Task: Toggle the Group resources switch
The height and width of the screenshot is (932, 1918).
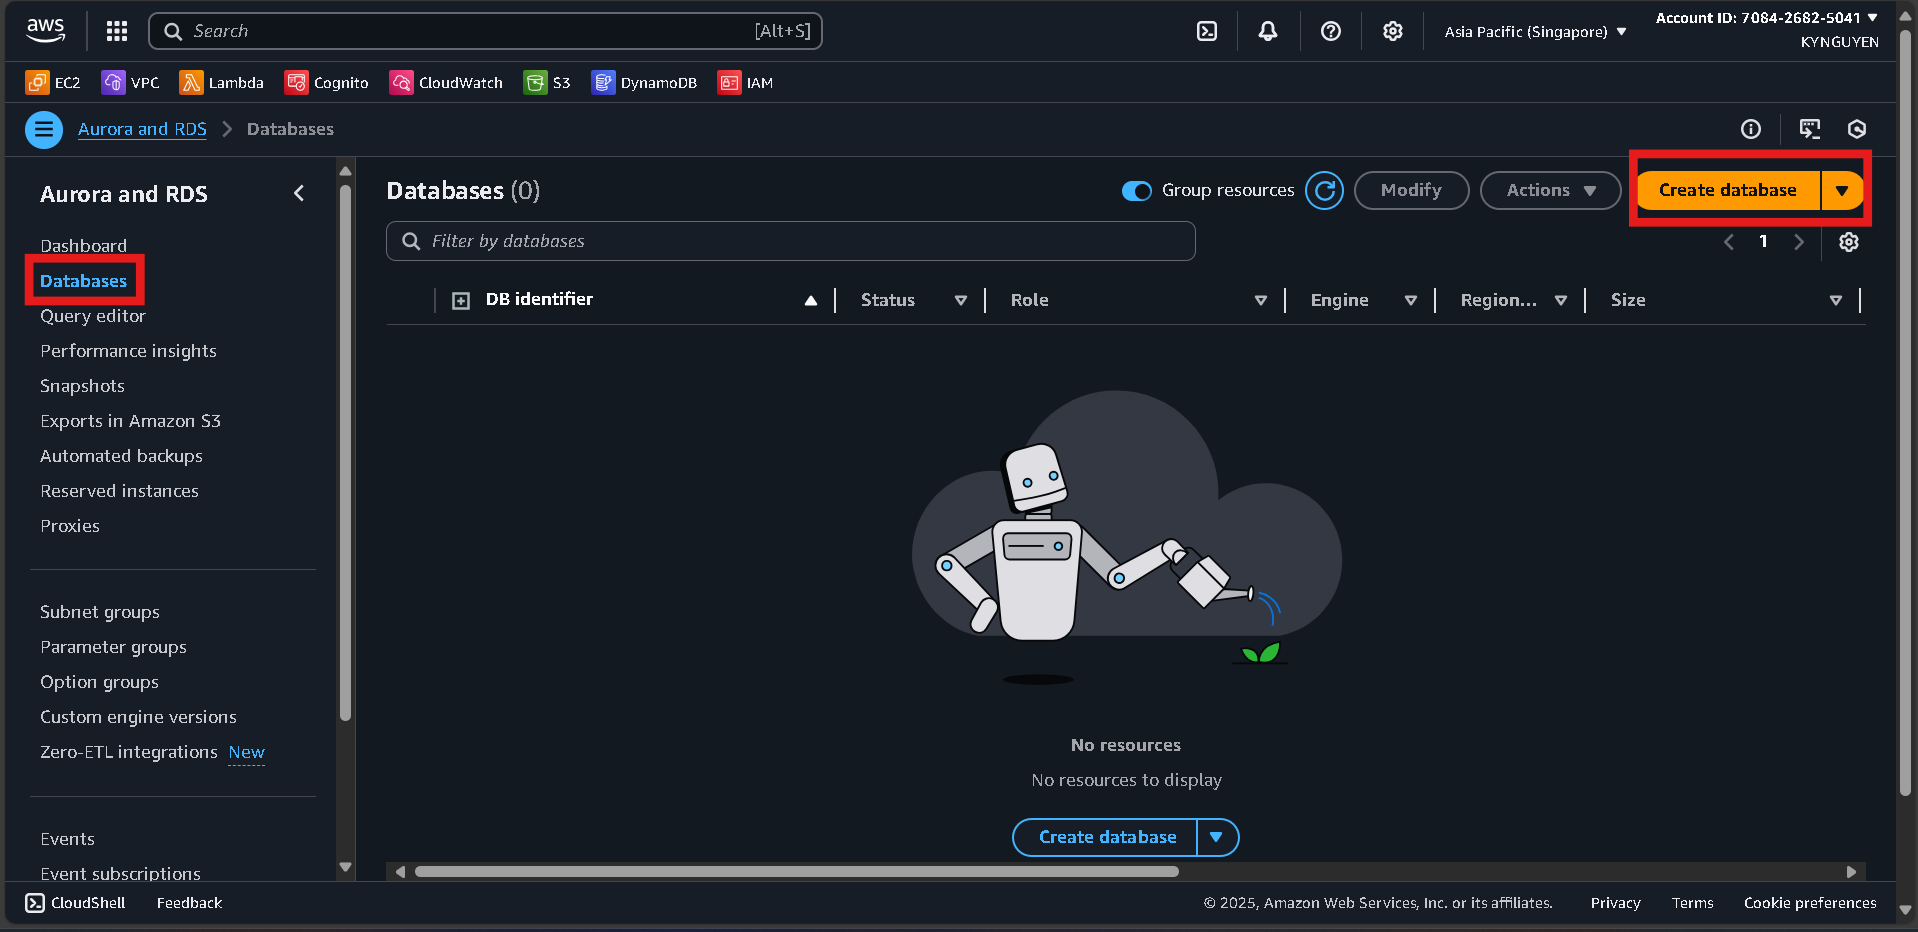Action: 1136,190
